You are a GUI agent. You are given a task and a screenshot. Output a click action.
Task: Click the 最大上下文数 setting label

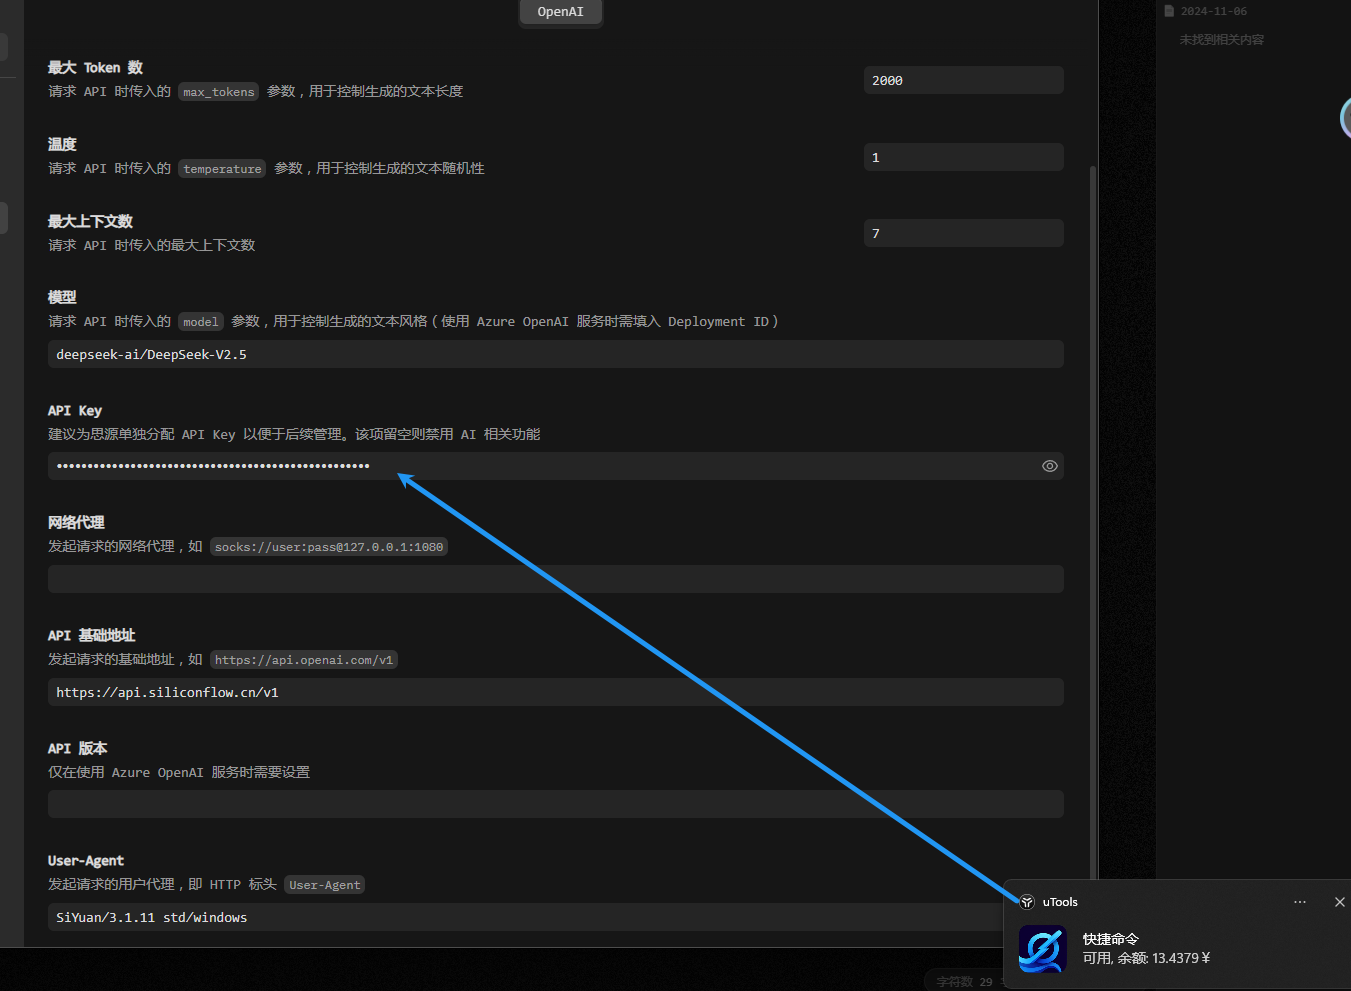90,221
